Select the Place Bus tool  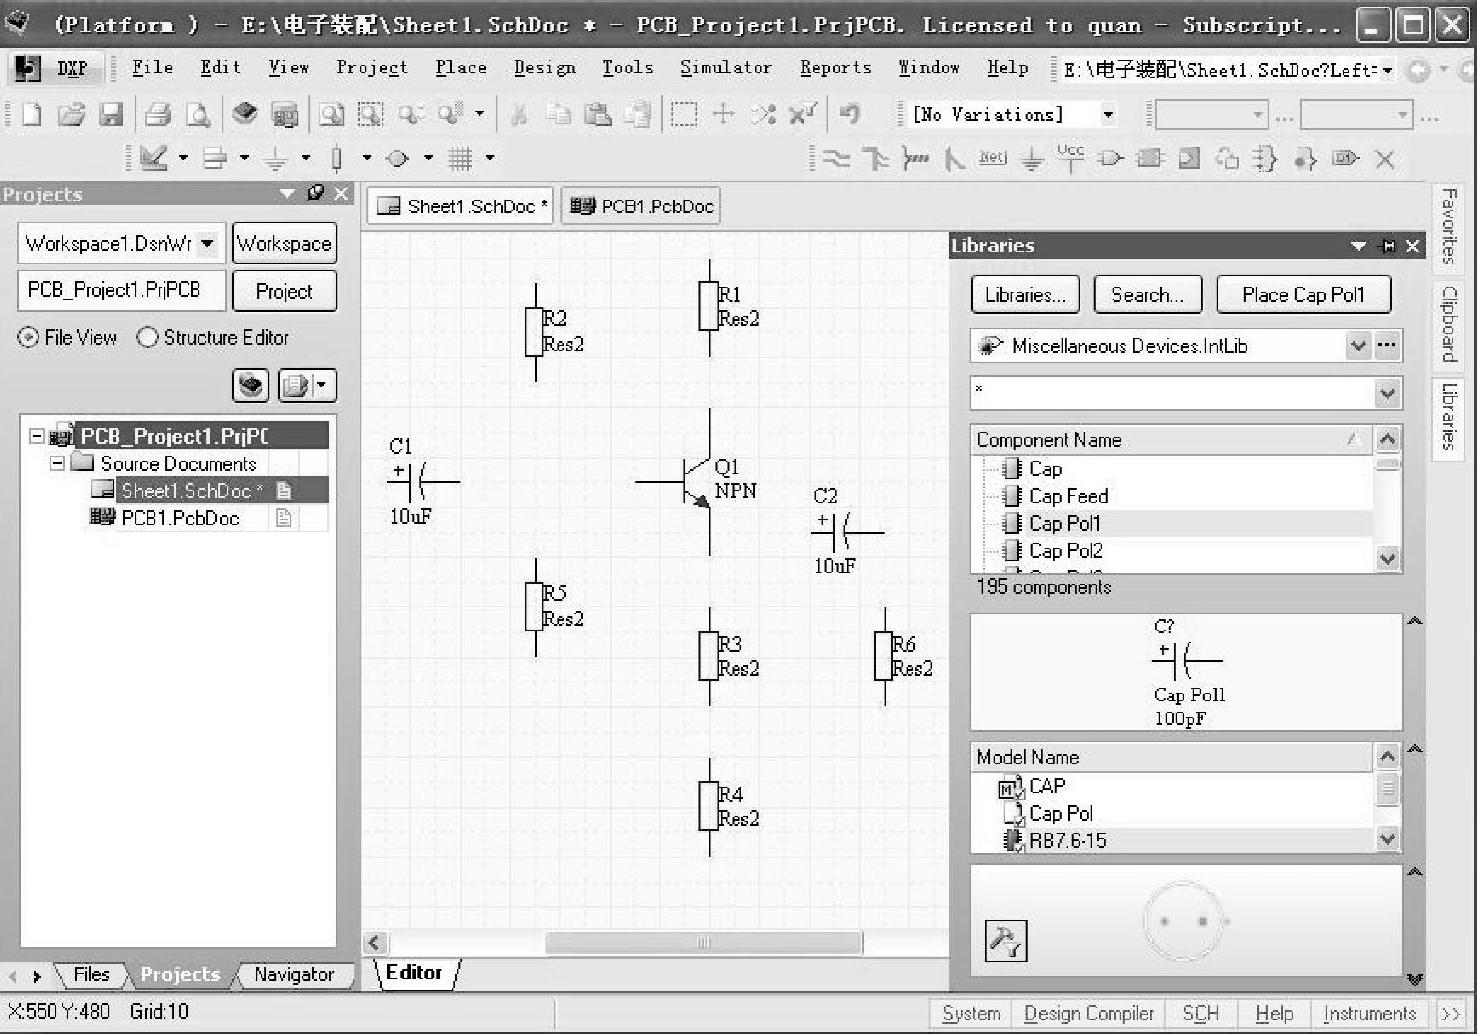click(x=875, y=158)
